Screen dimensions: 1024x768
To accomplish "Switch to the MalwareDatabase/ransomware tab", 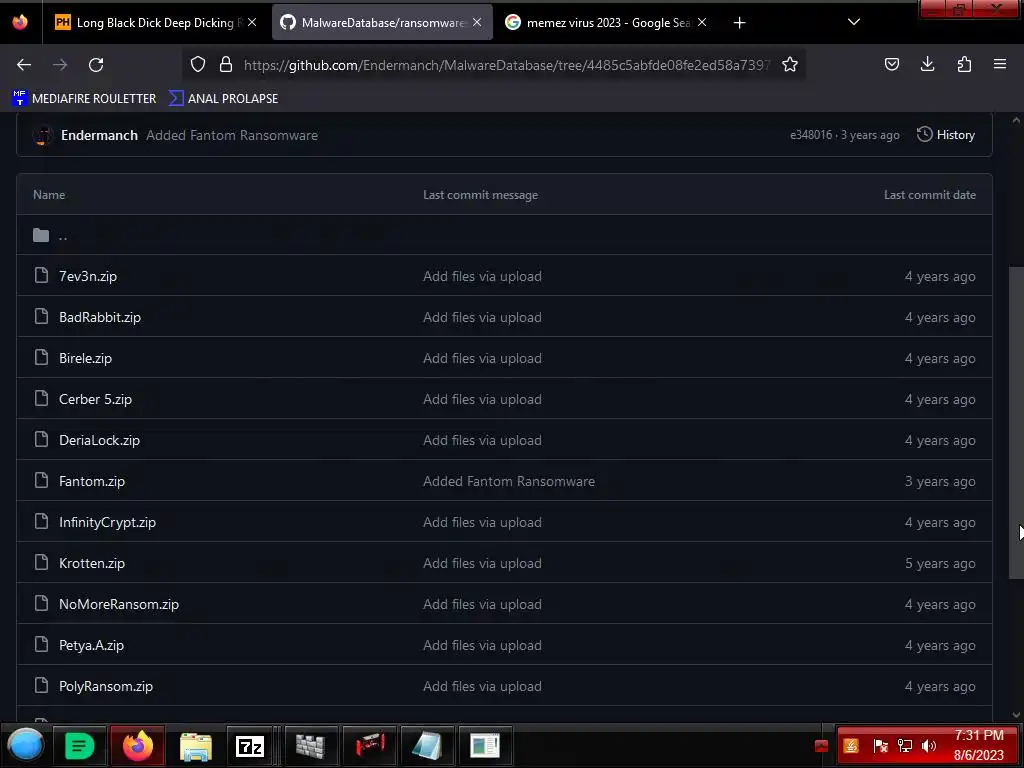I will click(x=382, y=22).
